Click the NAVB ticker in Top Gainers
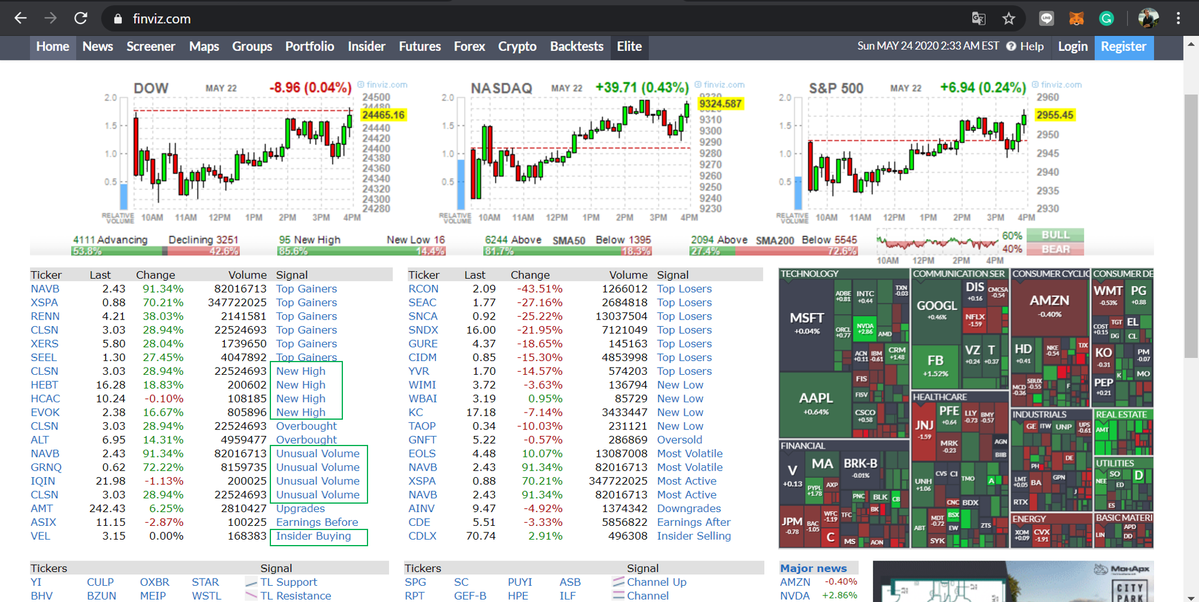Image resolution: width=1199 pixels, height=602 pixels. point(44,289)
